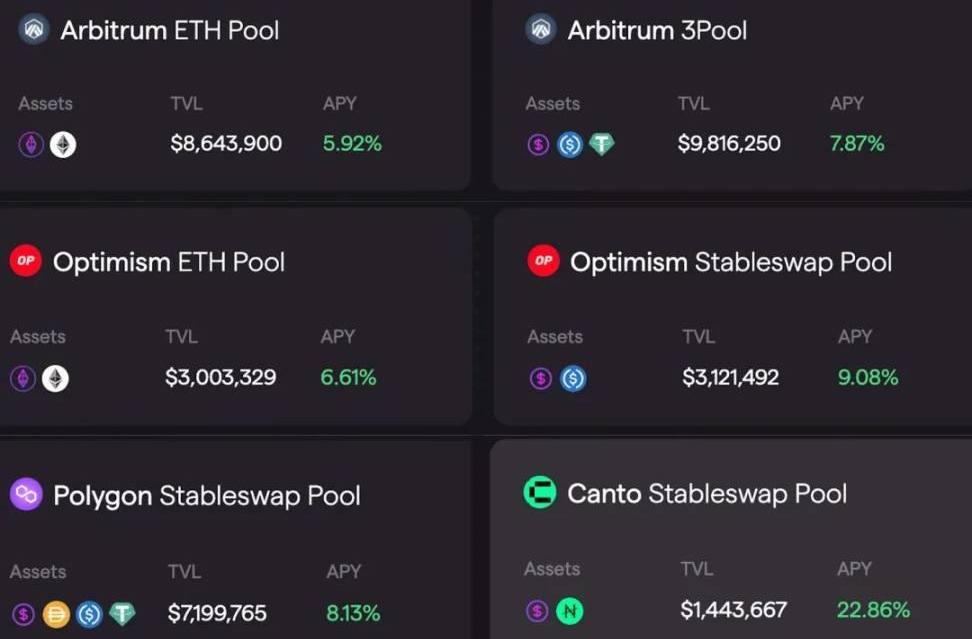Select the purple ETH asset icon in Optimism ETH Pool
This screenshot has width=972, height=639.
(23, 378)
